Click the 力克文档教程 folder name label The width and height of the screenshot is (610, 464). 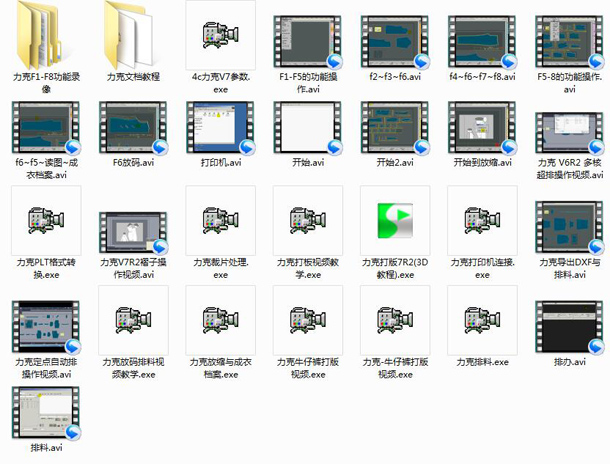point(133,77)
